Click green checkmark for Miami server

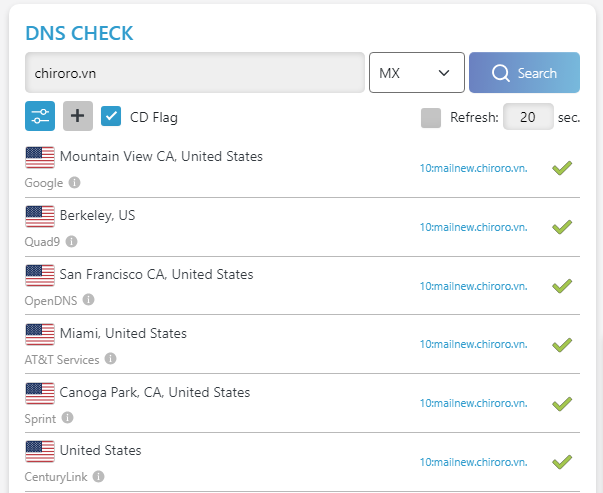click(562, 345)
